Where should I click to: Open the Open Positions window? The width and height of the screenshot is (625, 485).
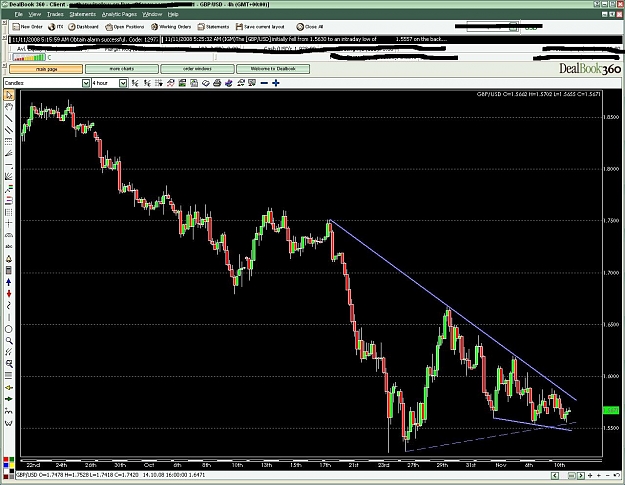[125, 27]
